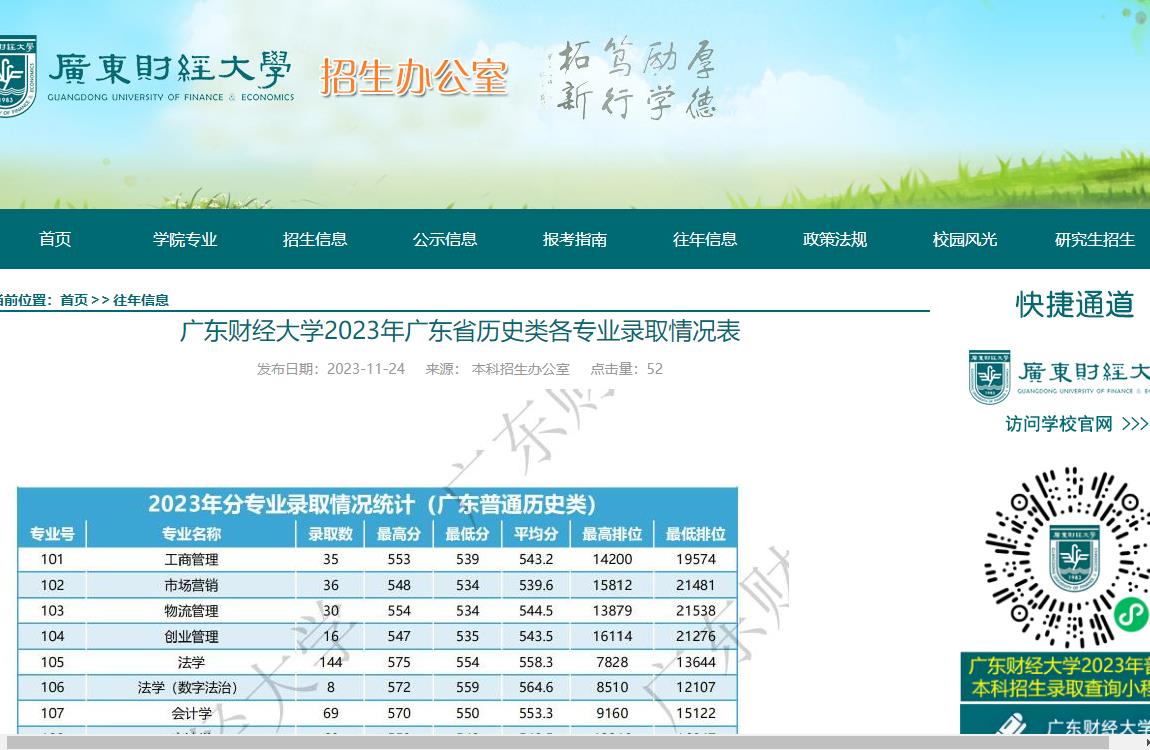
Task: Click the mini-program QR code image
Action: pyautogui.click(x=1066, y=559)
